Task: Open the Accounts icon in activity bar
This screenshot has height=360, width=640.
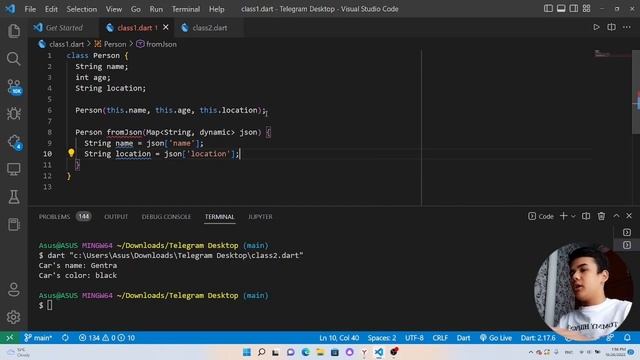Action: pos(13,289)
